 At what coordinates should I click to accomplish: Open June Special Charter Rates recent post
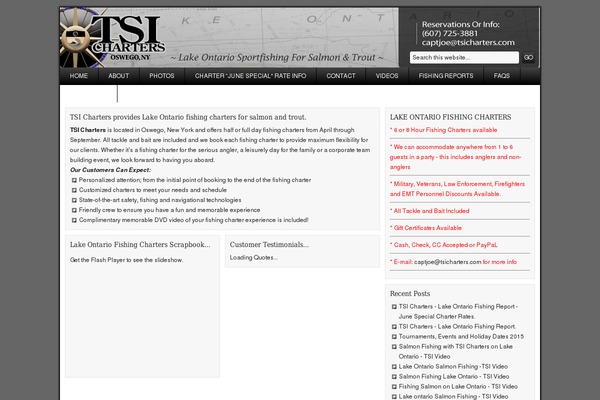coord(458,312)
